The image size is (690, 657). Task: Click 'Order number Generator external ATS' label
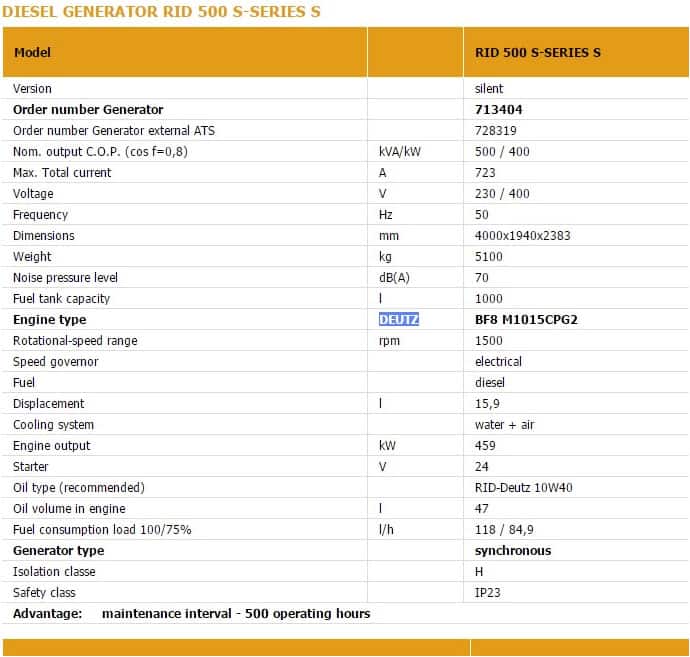114,131
